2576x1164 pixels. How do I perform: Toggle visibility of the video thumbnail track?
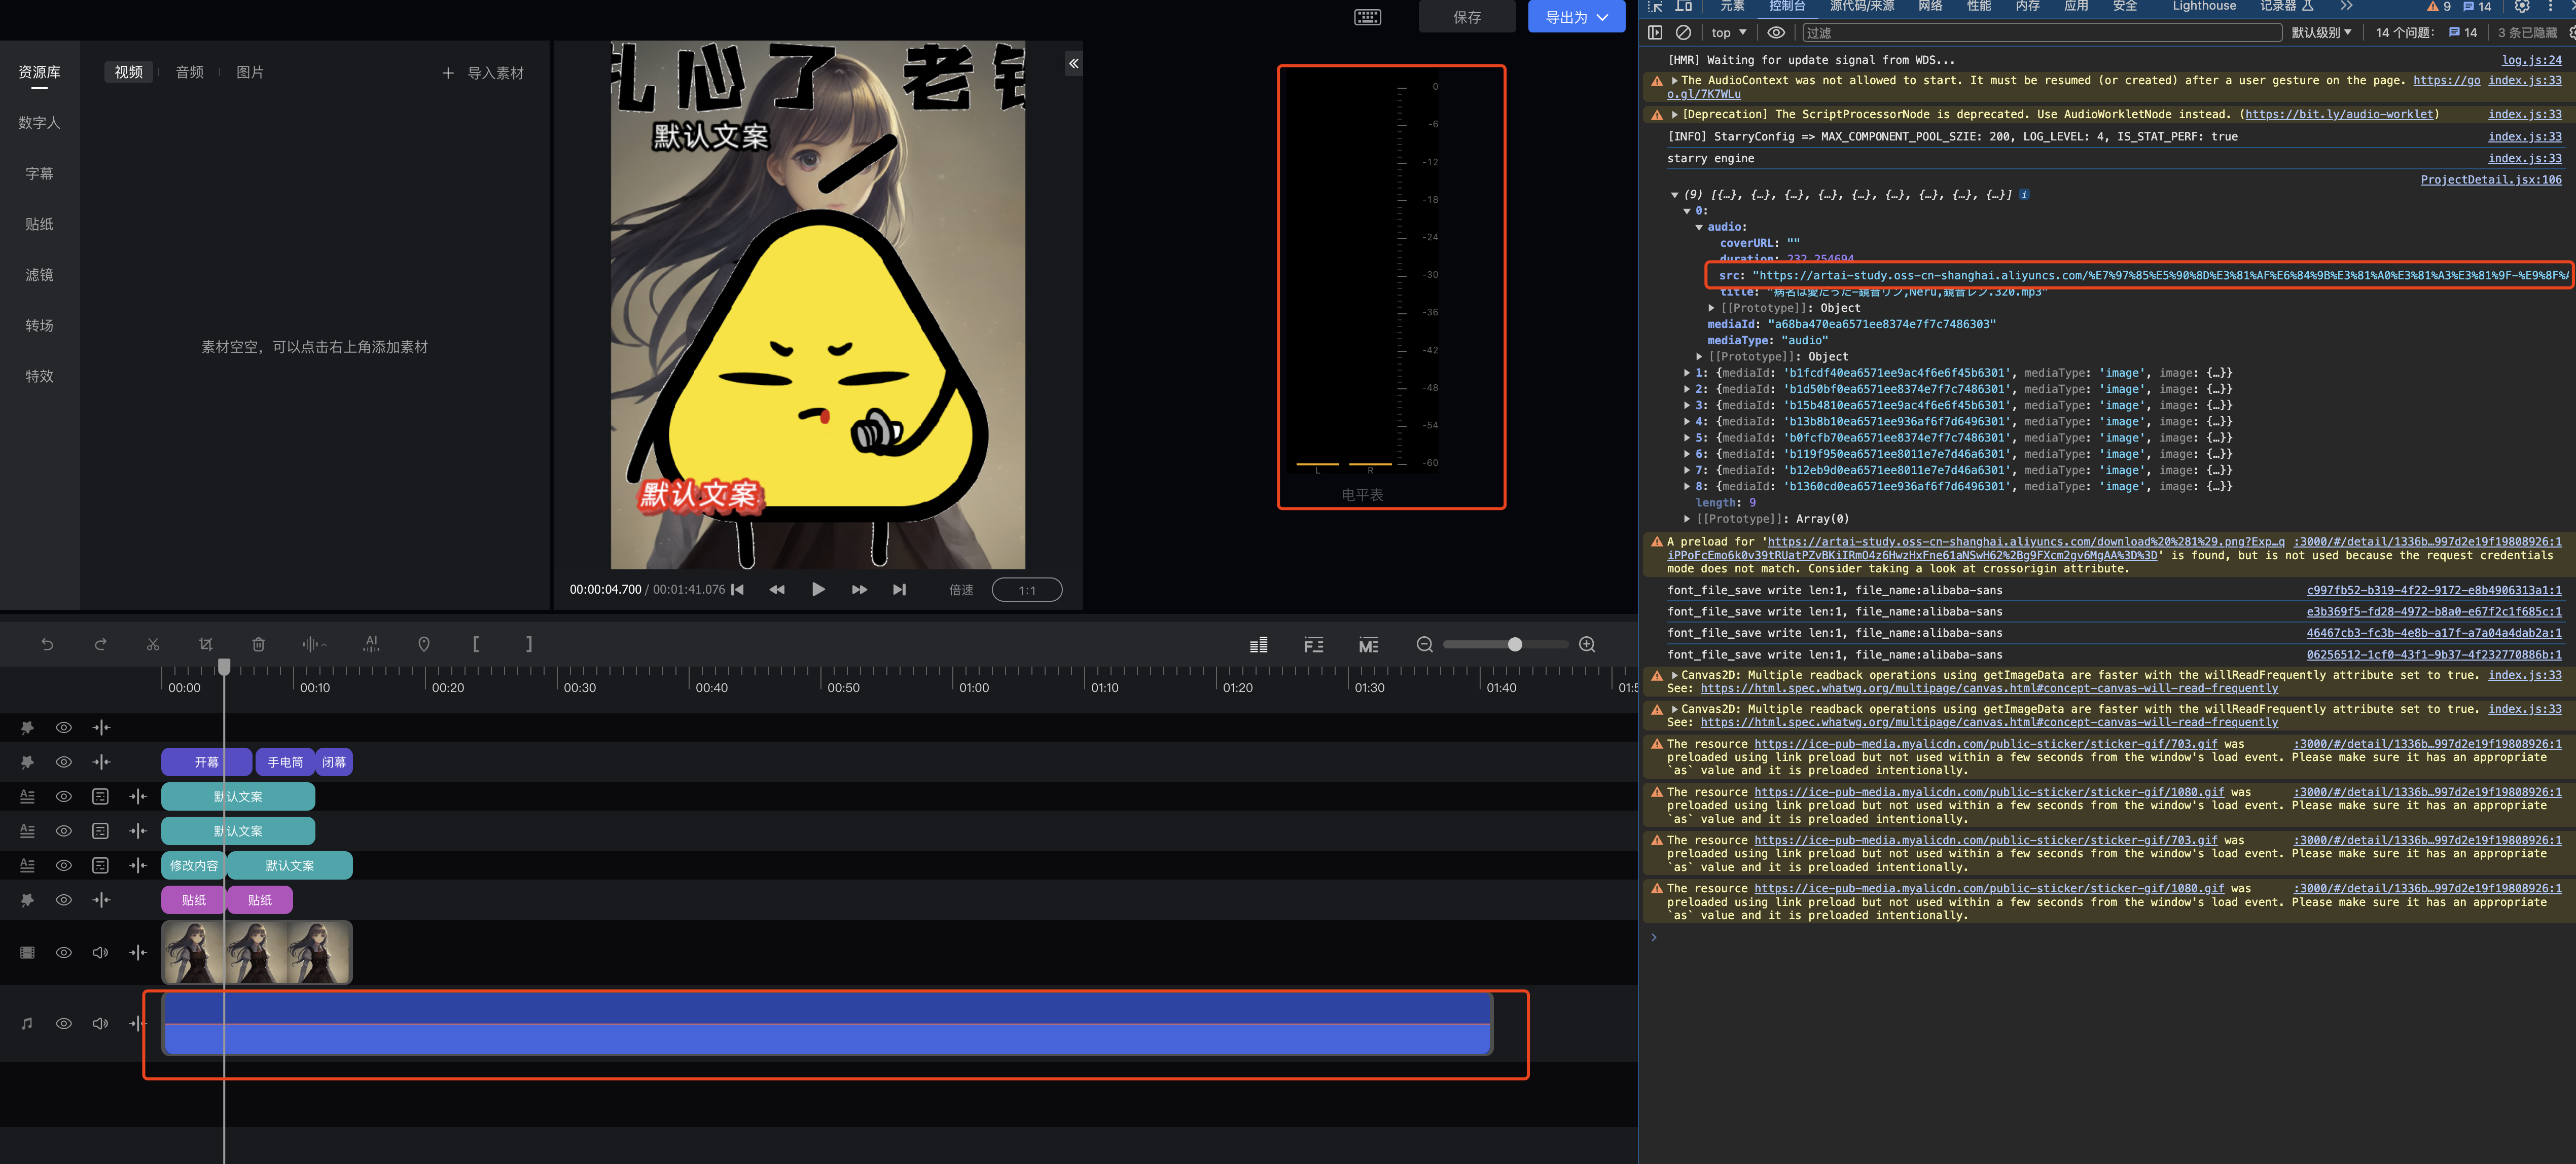tap(64, 953)
